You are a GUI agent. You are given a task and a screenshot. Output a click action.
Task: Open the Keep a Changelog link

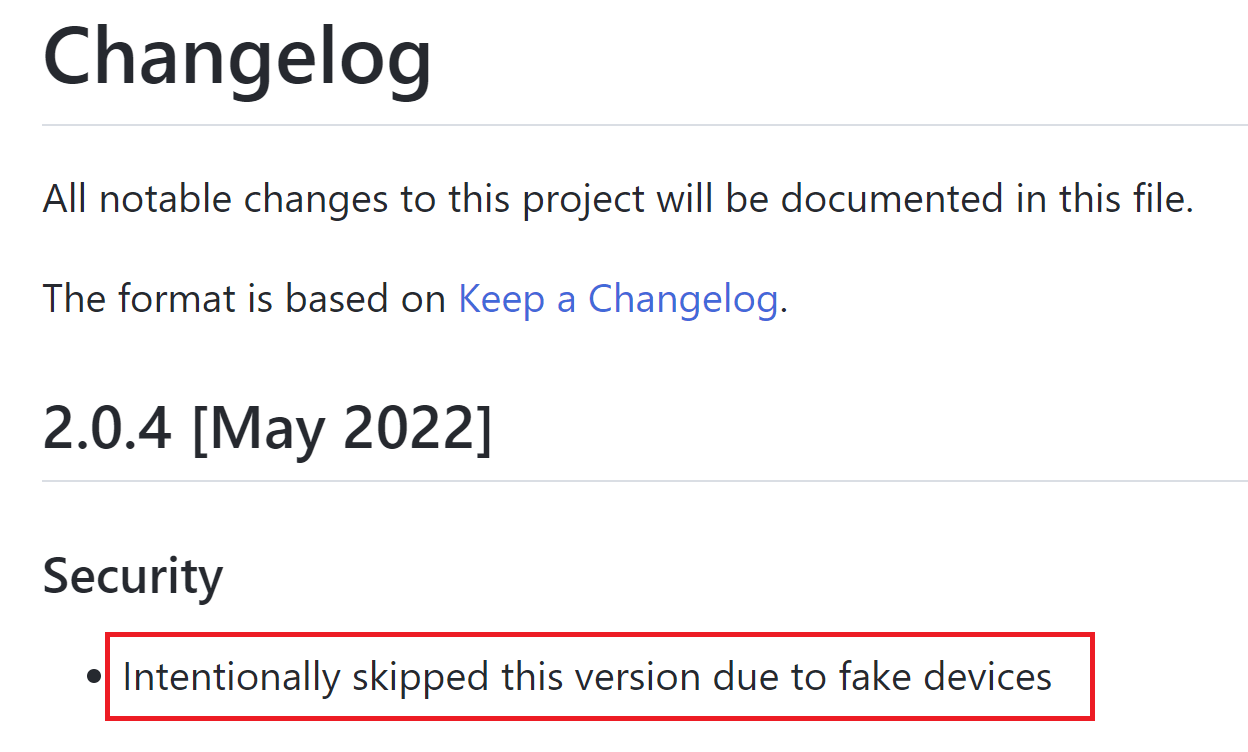[617, 299]
